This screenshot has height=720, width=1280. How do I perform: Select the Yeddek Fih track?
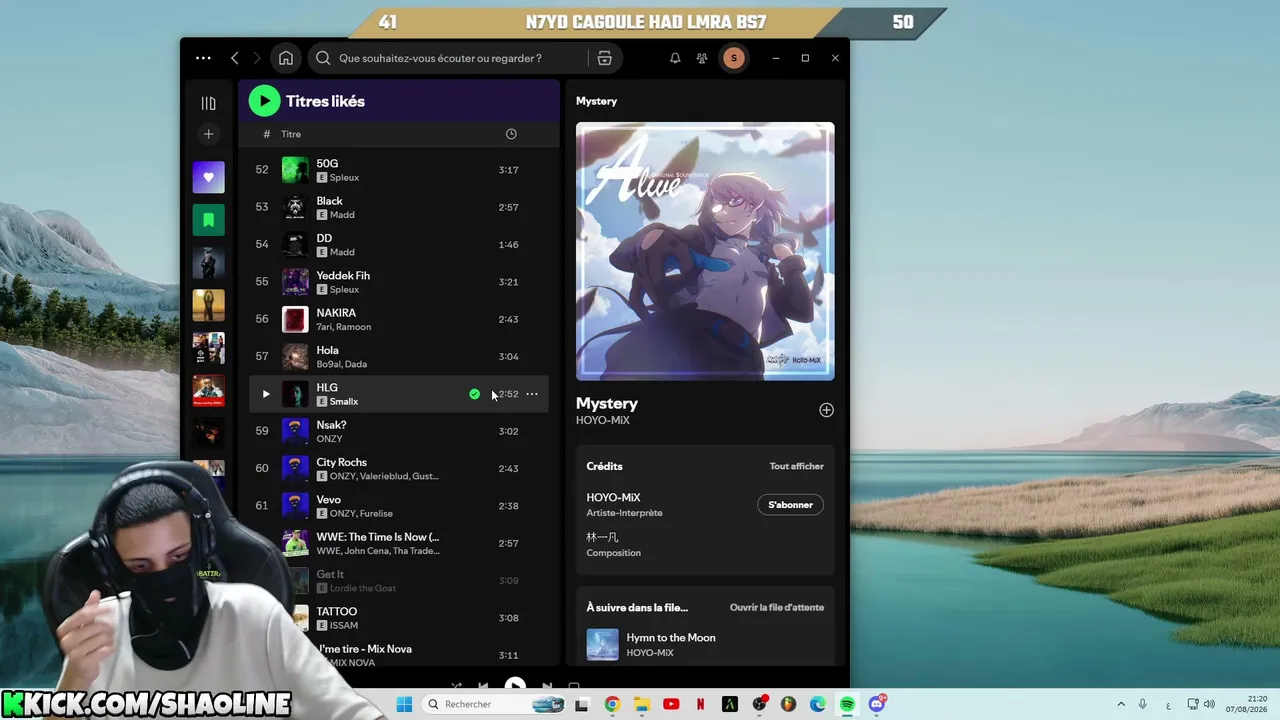coord(399,282)
